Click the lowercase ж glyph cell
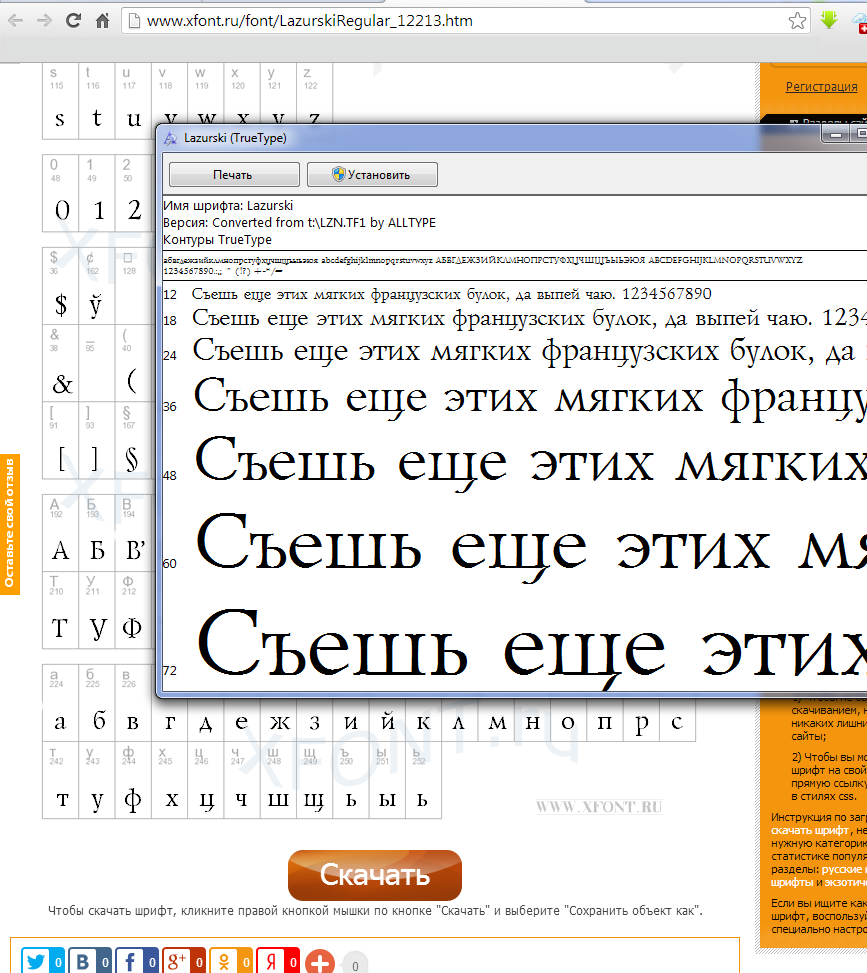 pyautogui.click(x=278, y=718)
